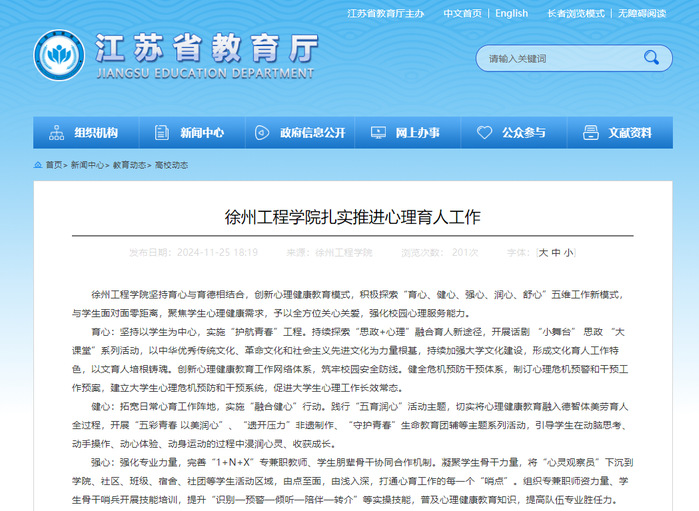Open the 文献资料 navigation menu
Screen dimensions: 699x511
629,133
